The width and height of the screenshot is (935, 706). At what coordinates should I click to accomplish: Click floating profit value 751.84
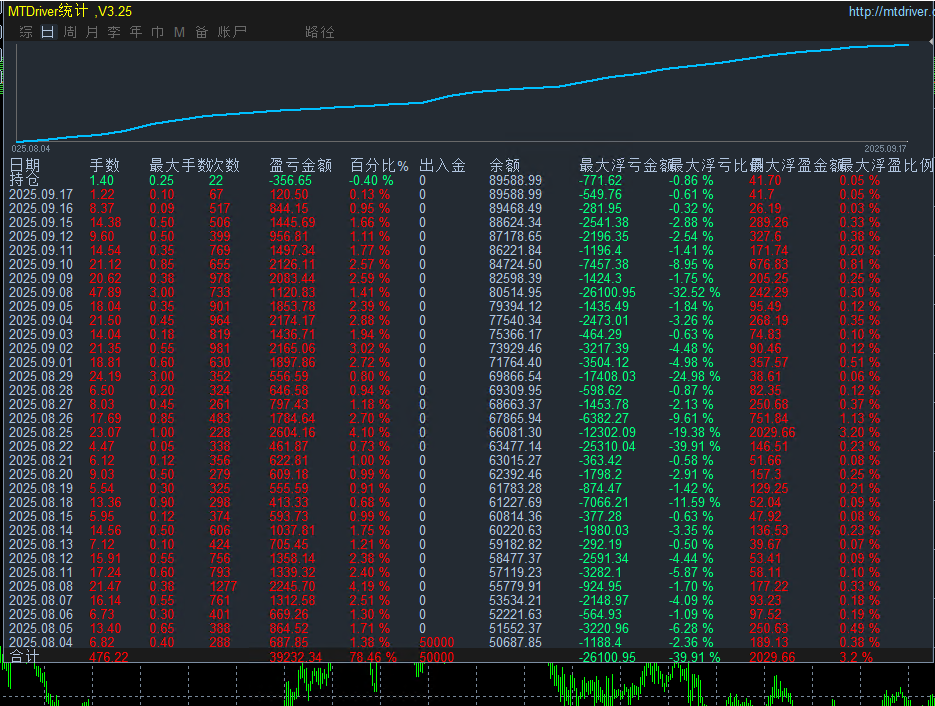pyautogui.click(x=769, y=418)
